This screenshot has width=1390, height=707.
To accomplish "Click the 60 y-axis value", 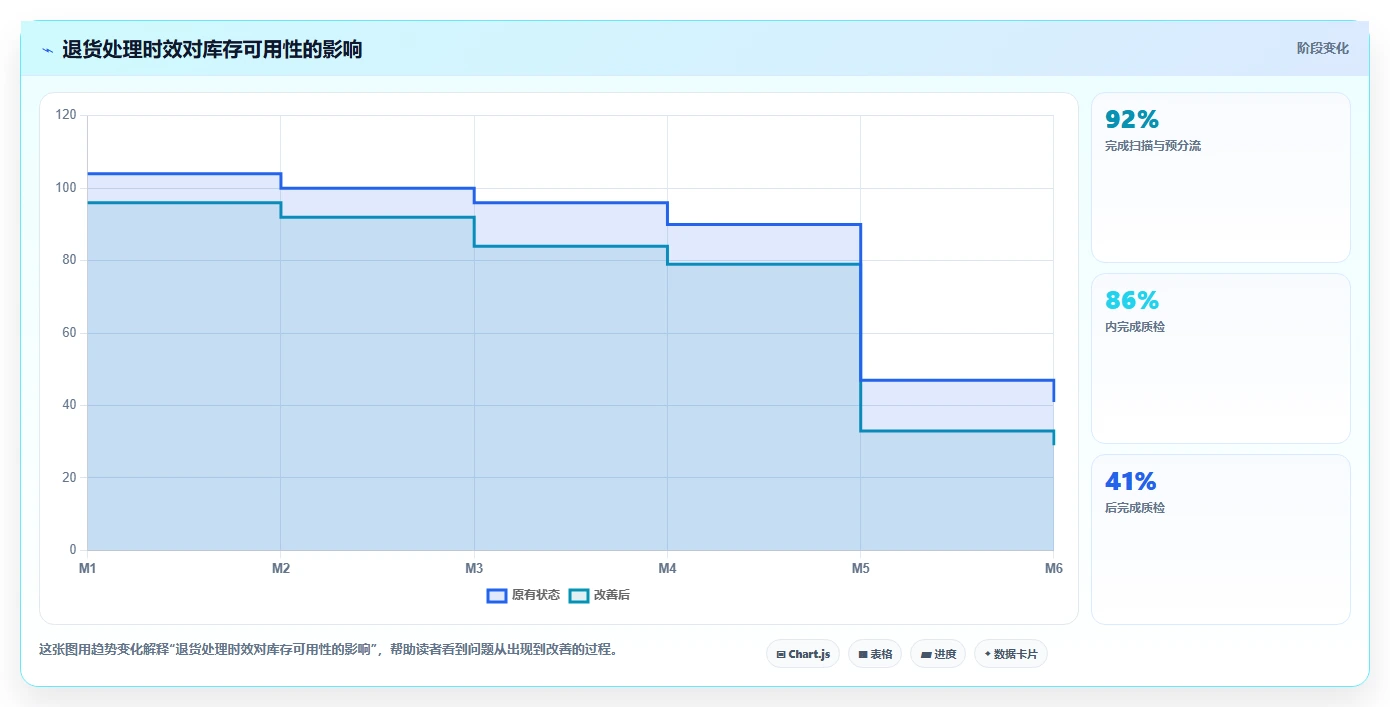I will 69,333.
